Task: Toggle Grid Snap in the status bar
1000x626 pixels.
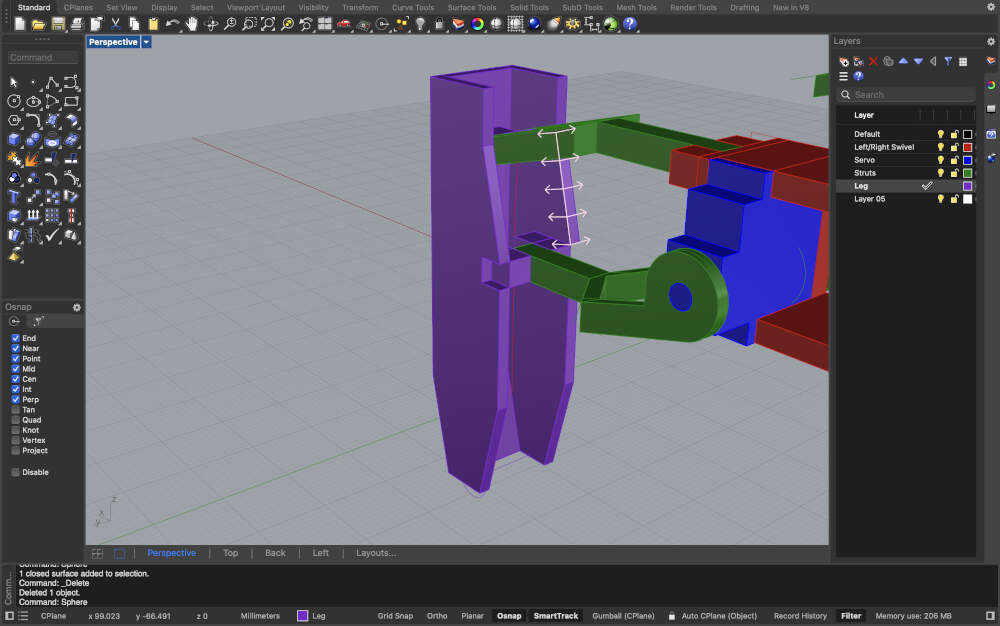Action: click(395, 616)
